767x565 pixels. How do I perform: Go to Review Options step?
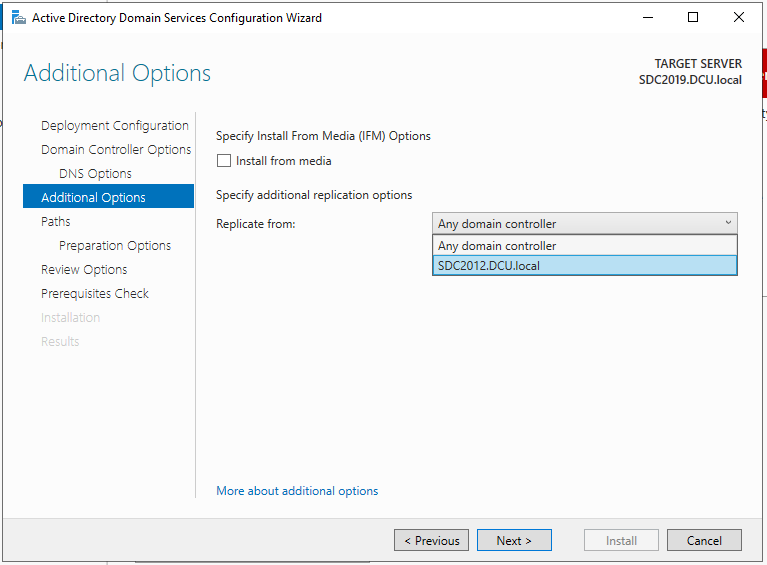84,270
